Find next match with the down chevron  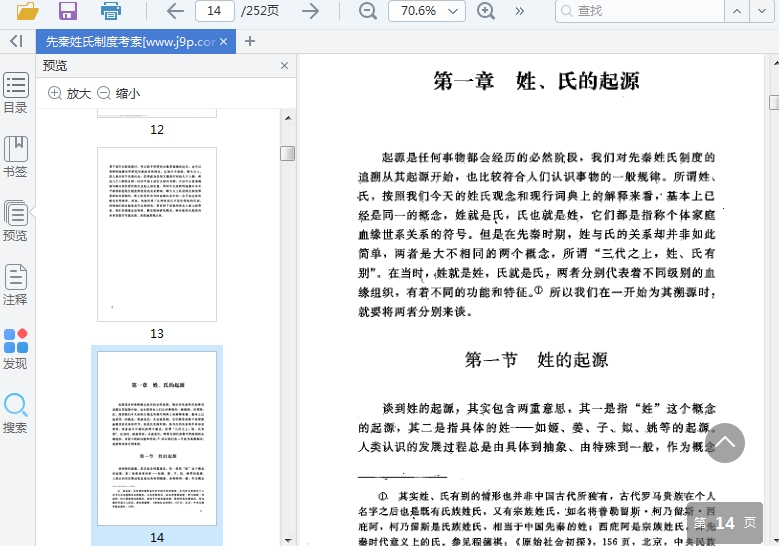[x=762, y=11]
